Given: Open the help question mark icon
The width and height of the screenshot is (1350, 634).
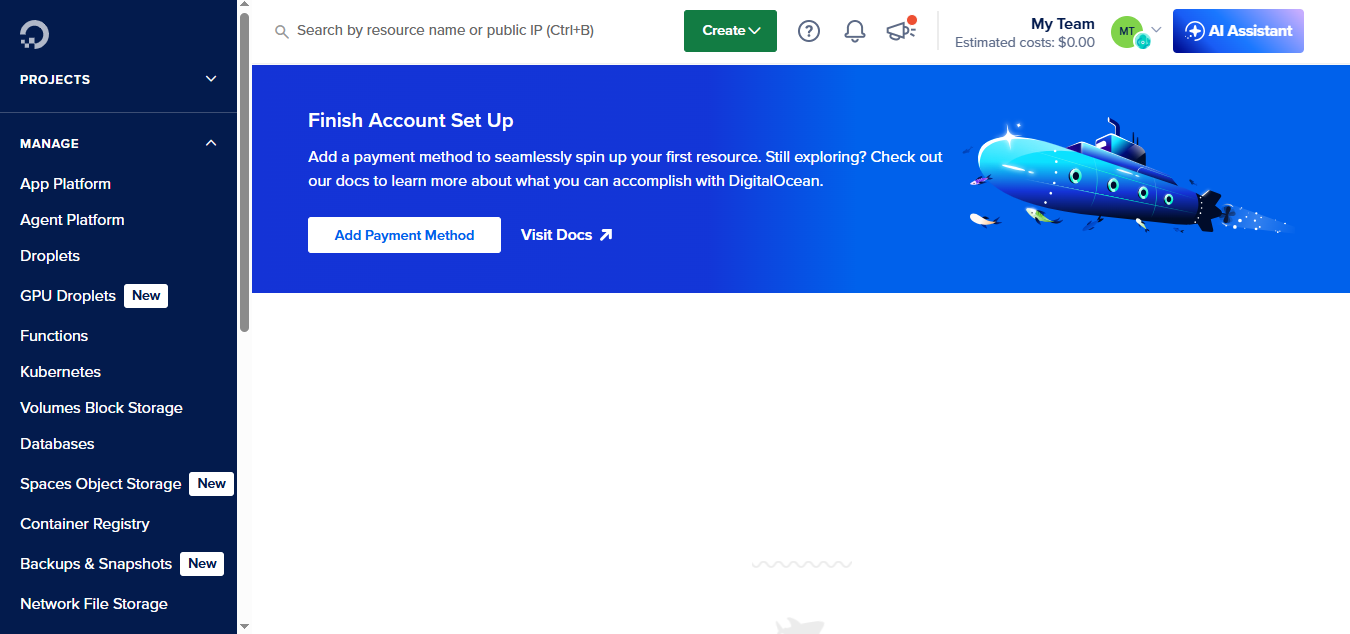Looking at the screenshot, I should 809,31.
